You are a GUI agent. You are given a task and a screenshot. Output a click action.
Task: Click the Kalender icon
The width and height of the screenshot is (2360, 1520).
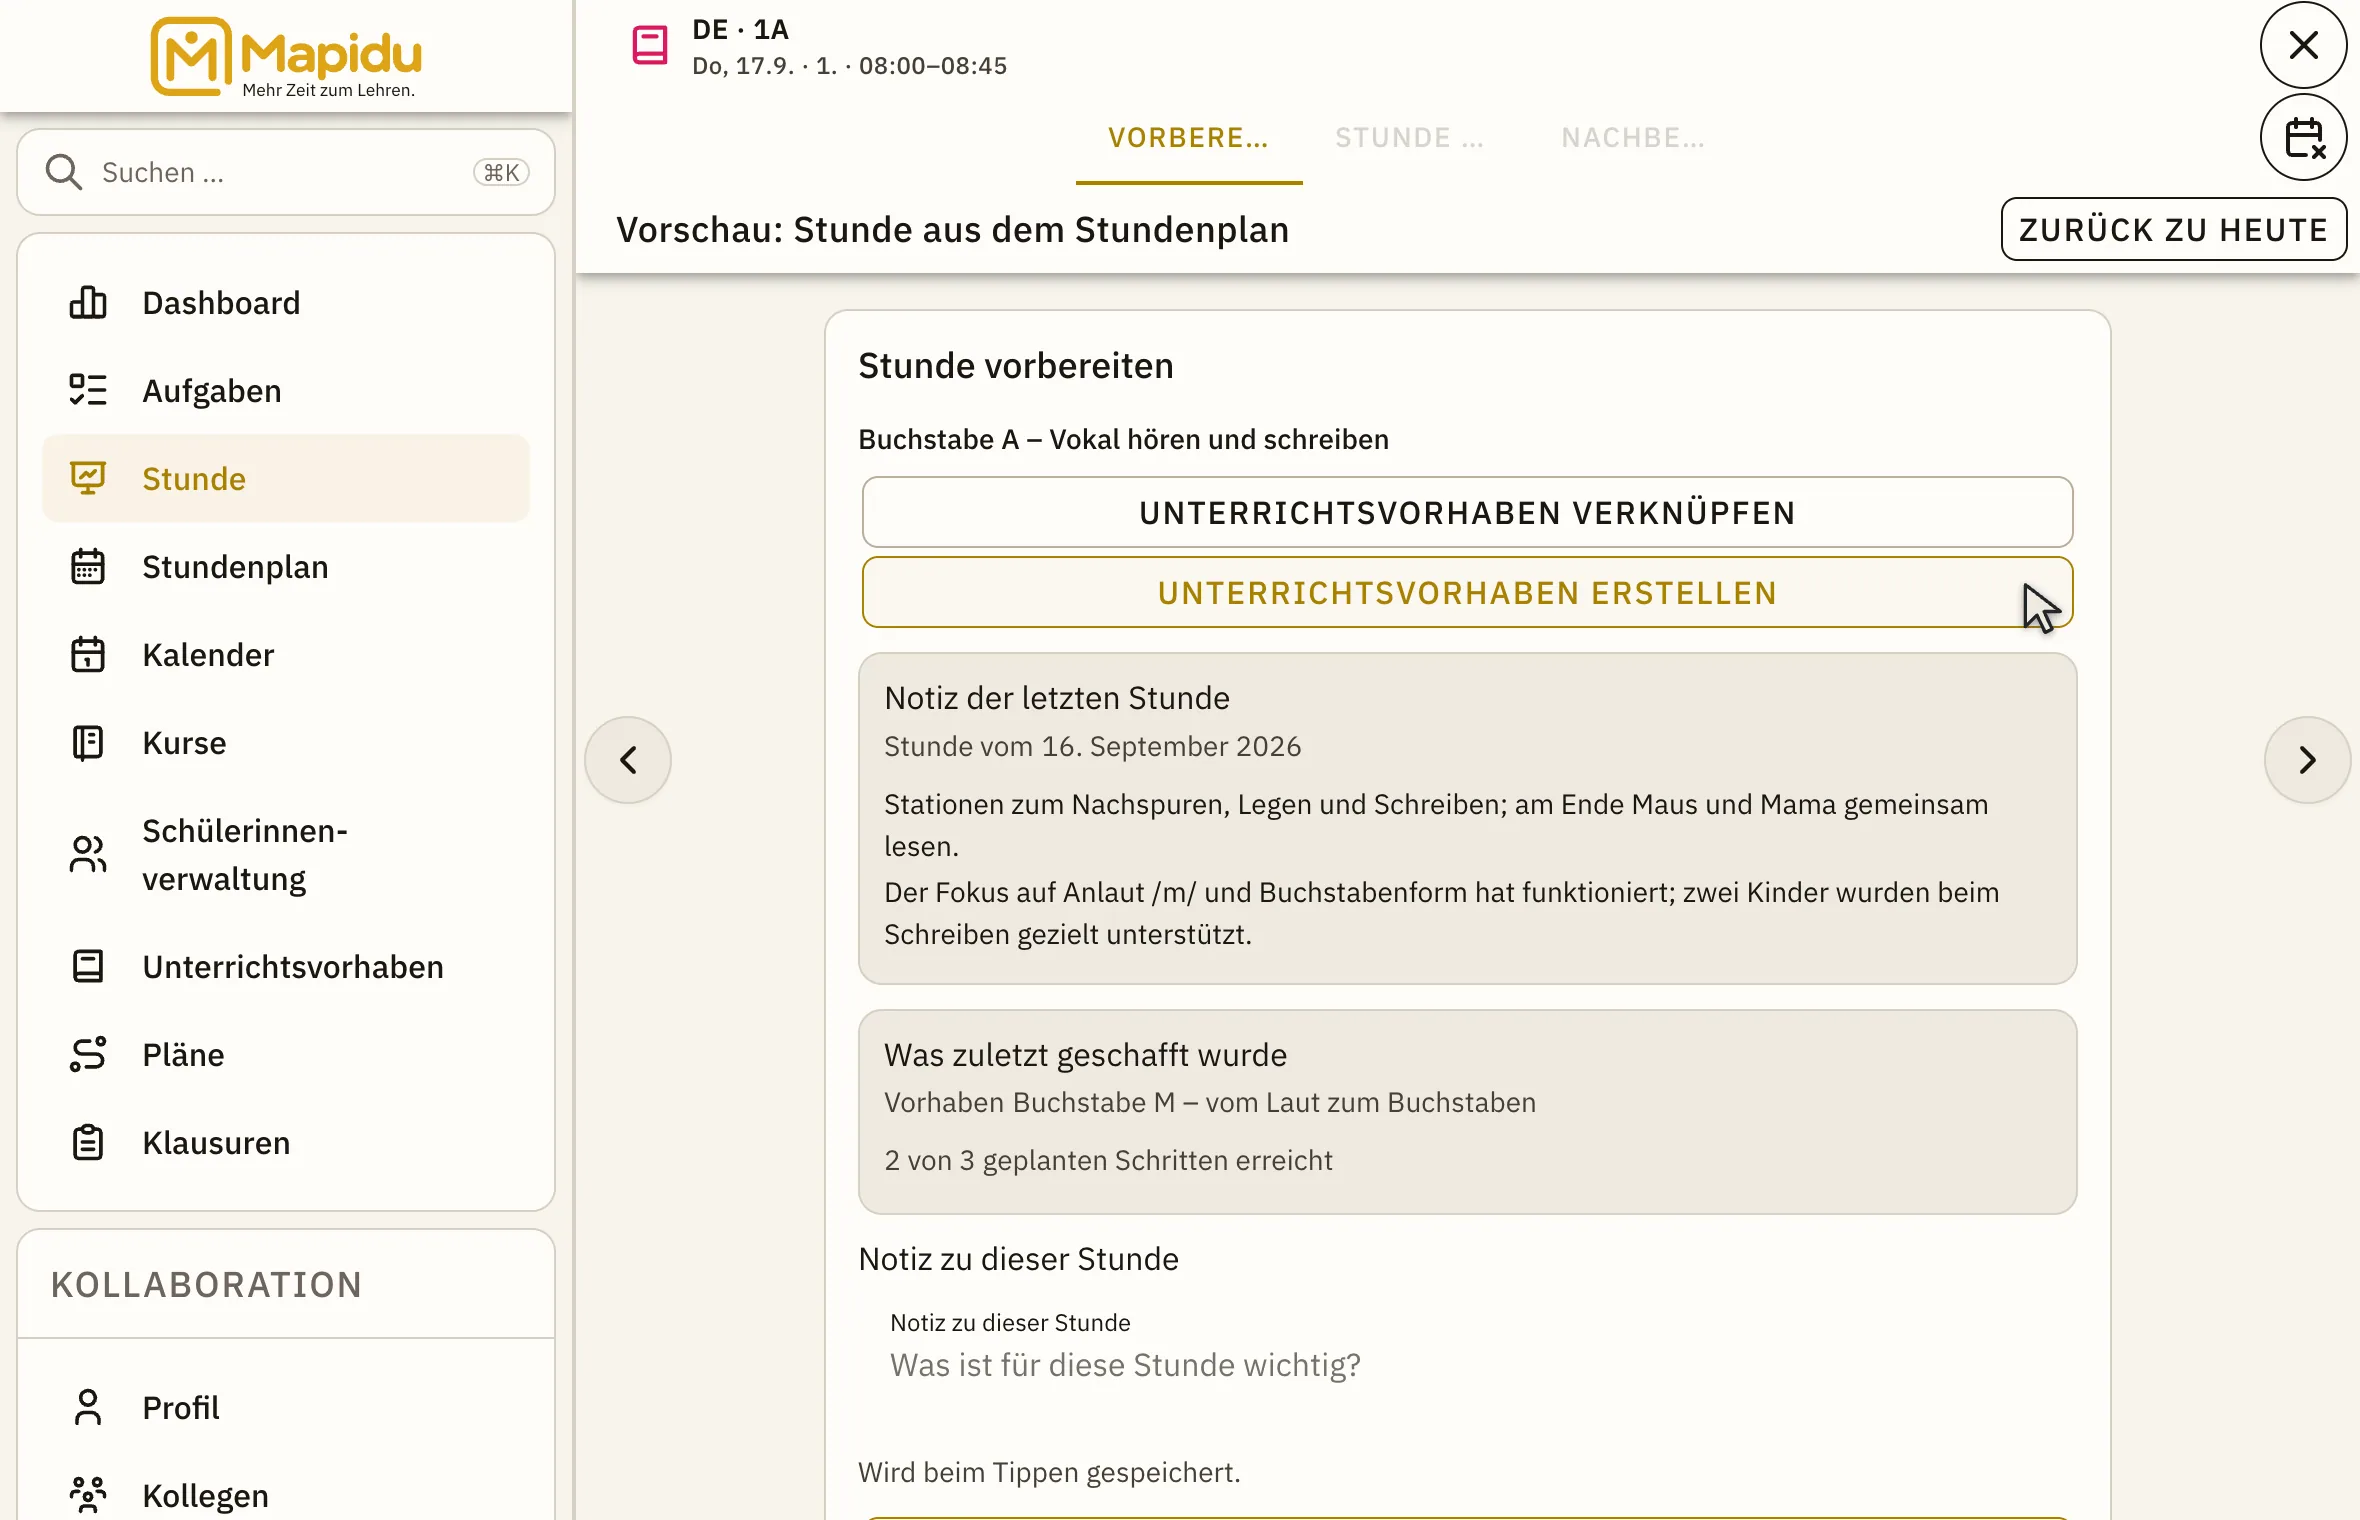[x=88, y=654]
